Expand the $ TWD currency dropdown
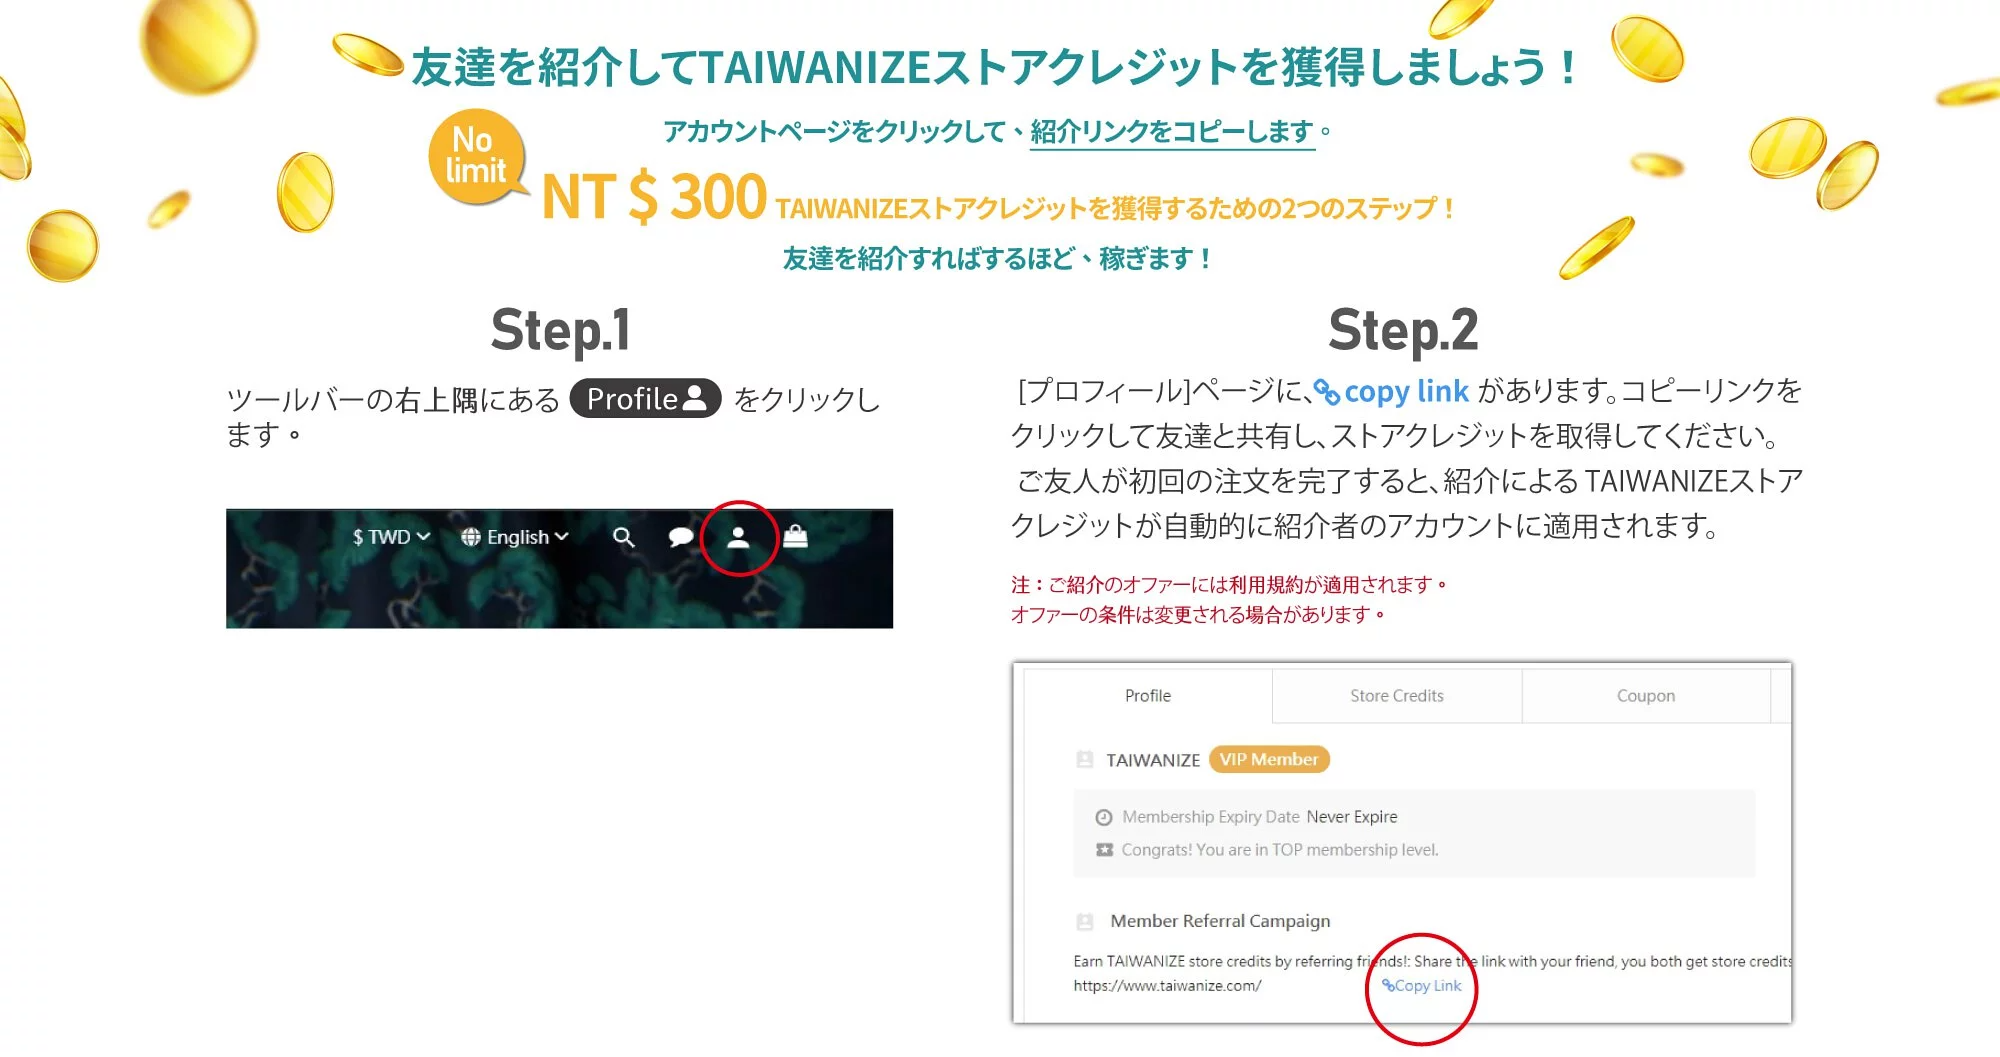 click(391, 537)
